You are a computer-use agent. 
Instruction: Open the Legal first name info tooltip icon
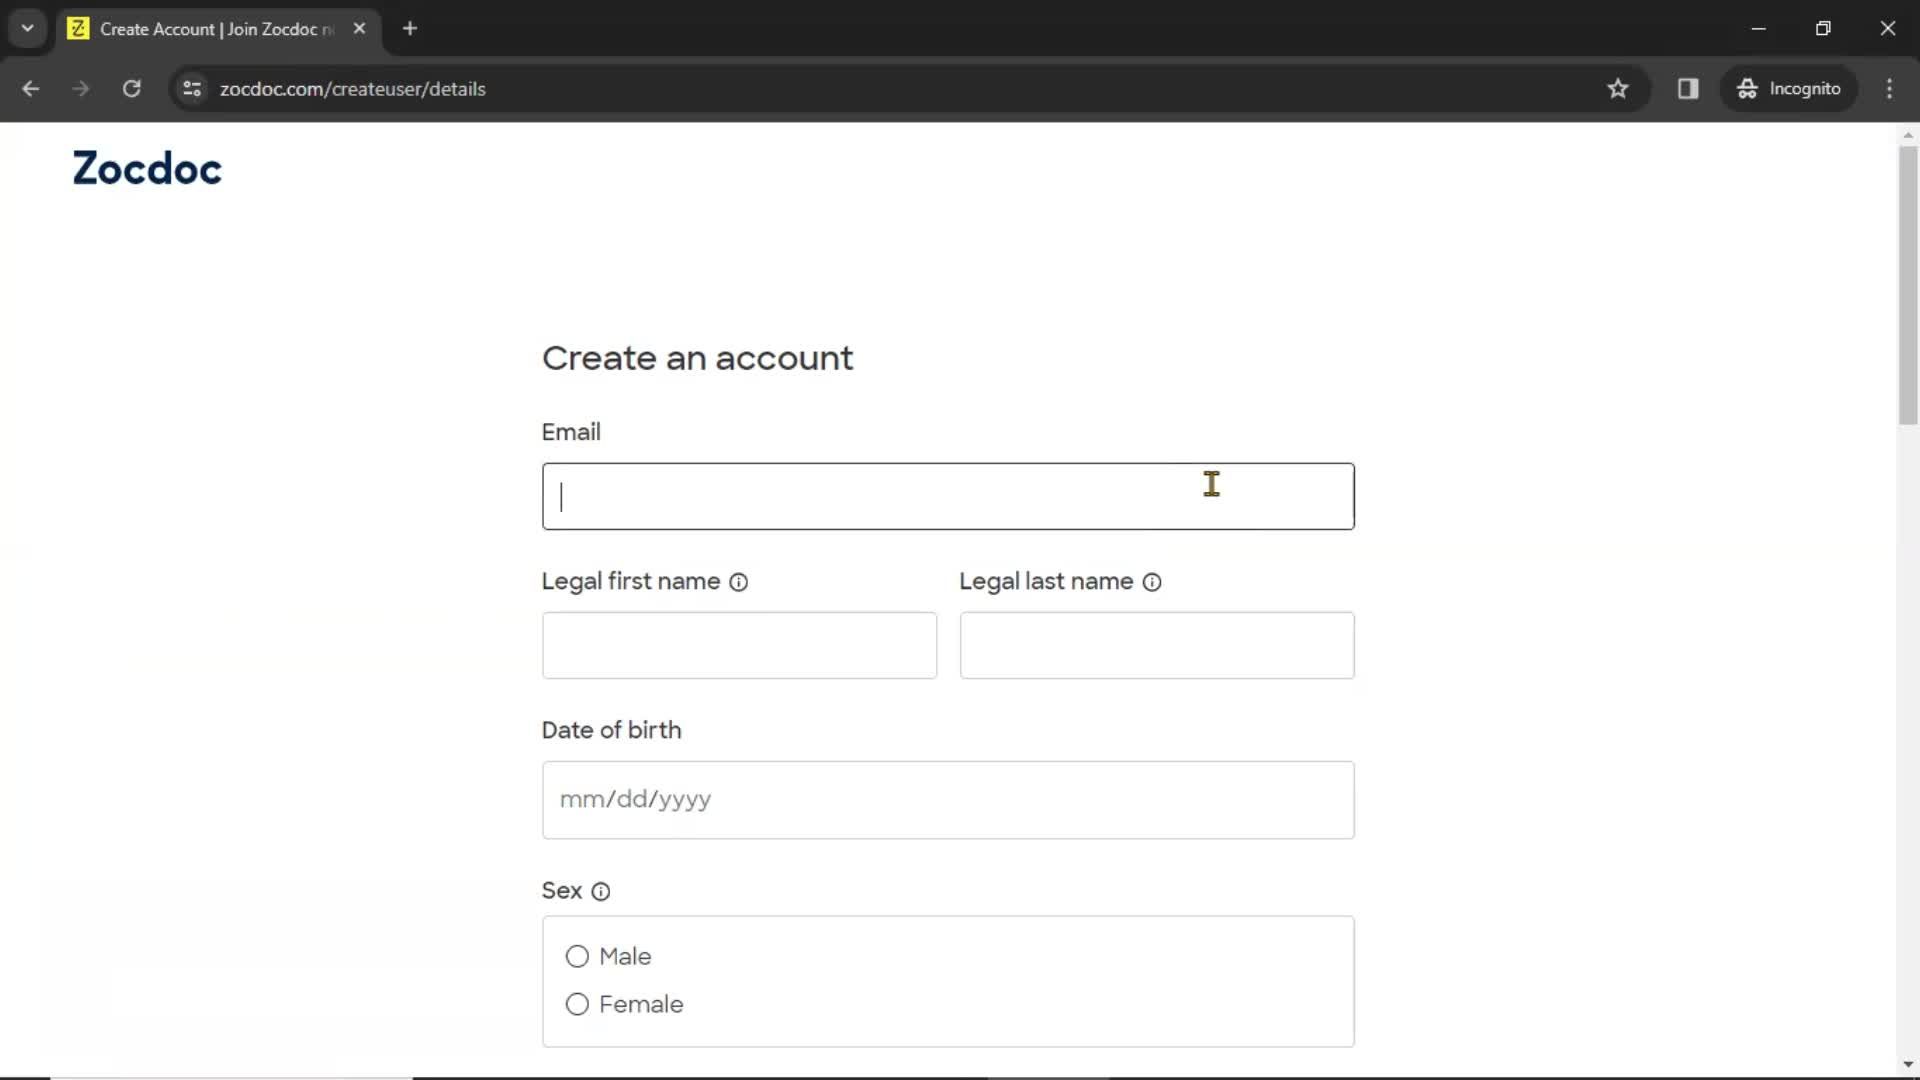(739, 582)
